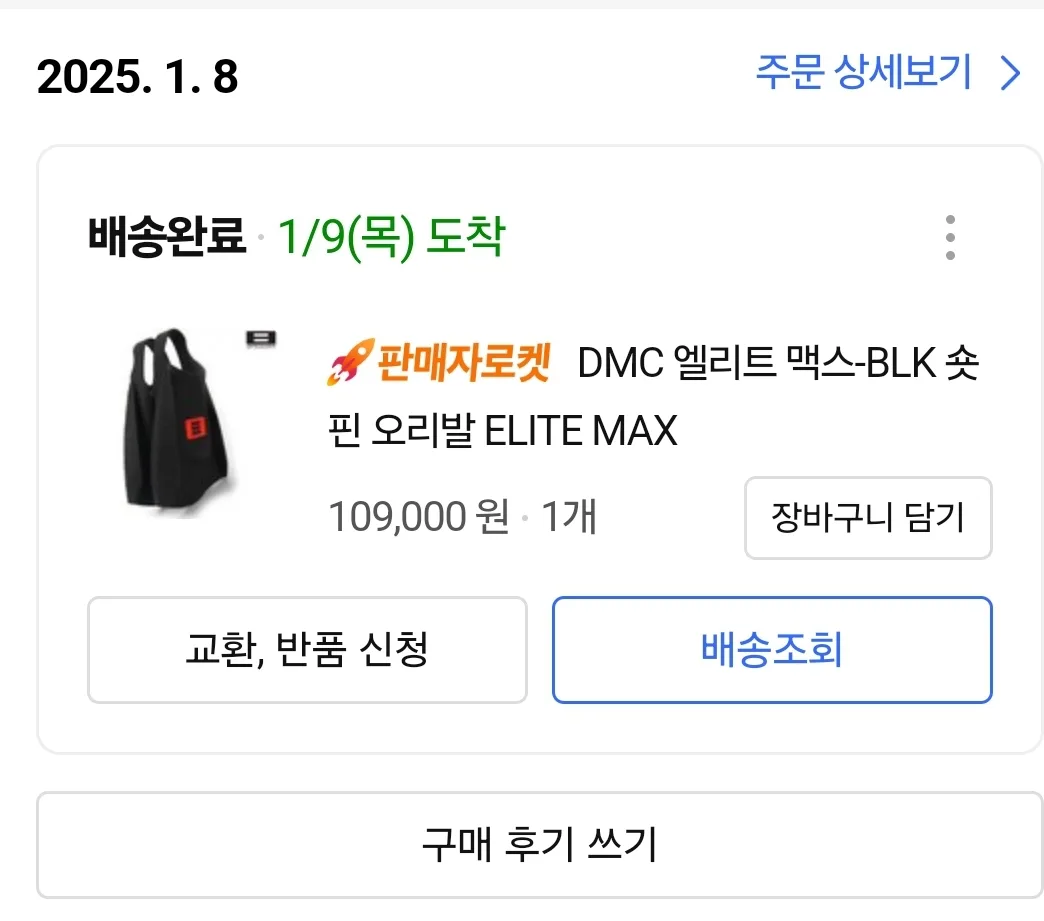Click the chevron arrow beside 주문 상세보기

[x=1011, y=74]
